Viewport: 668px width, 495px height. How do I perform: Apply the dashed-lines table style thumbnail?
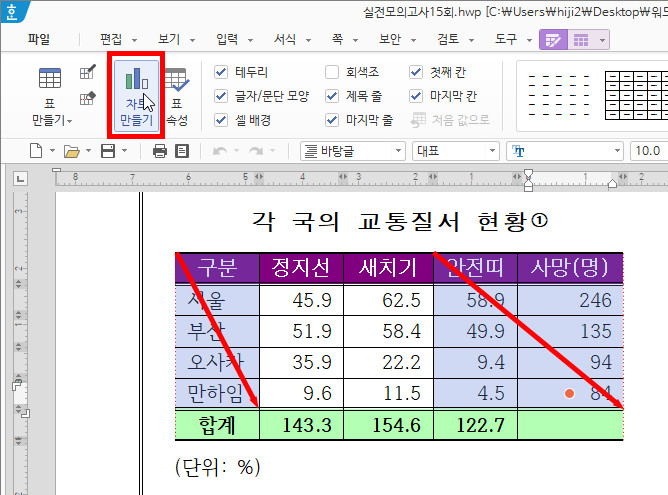[559, 95]
